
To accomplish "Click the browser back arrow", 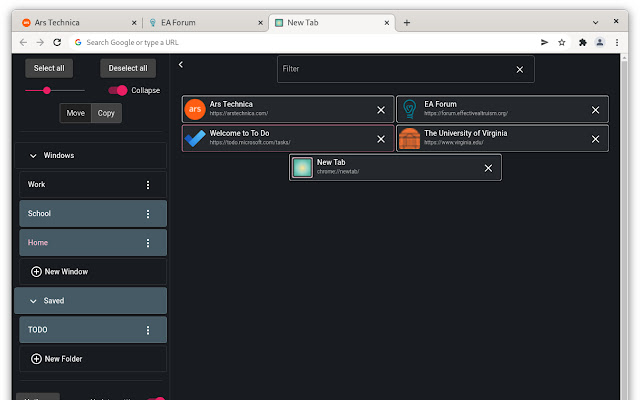I will (x=23, y=42).
